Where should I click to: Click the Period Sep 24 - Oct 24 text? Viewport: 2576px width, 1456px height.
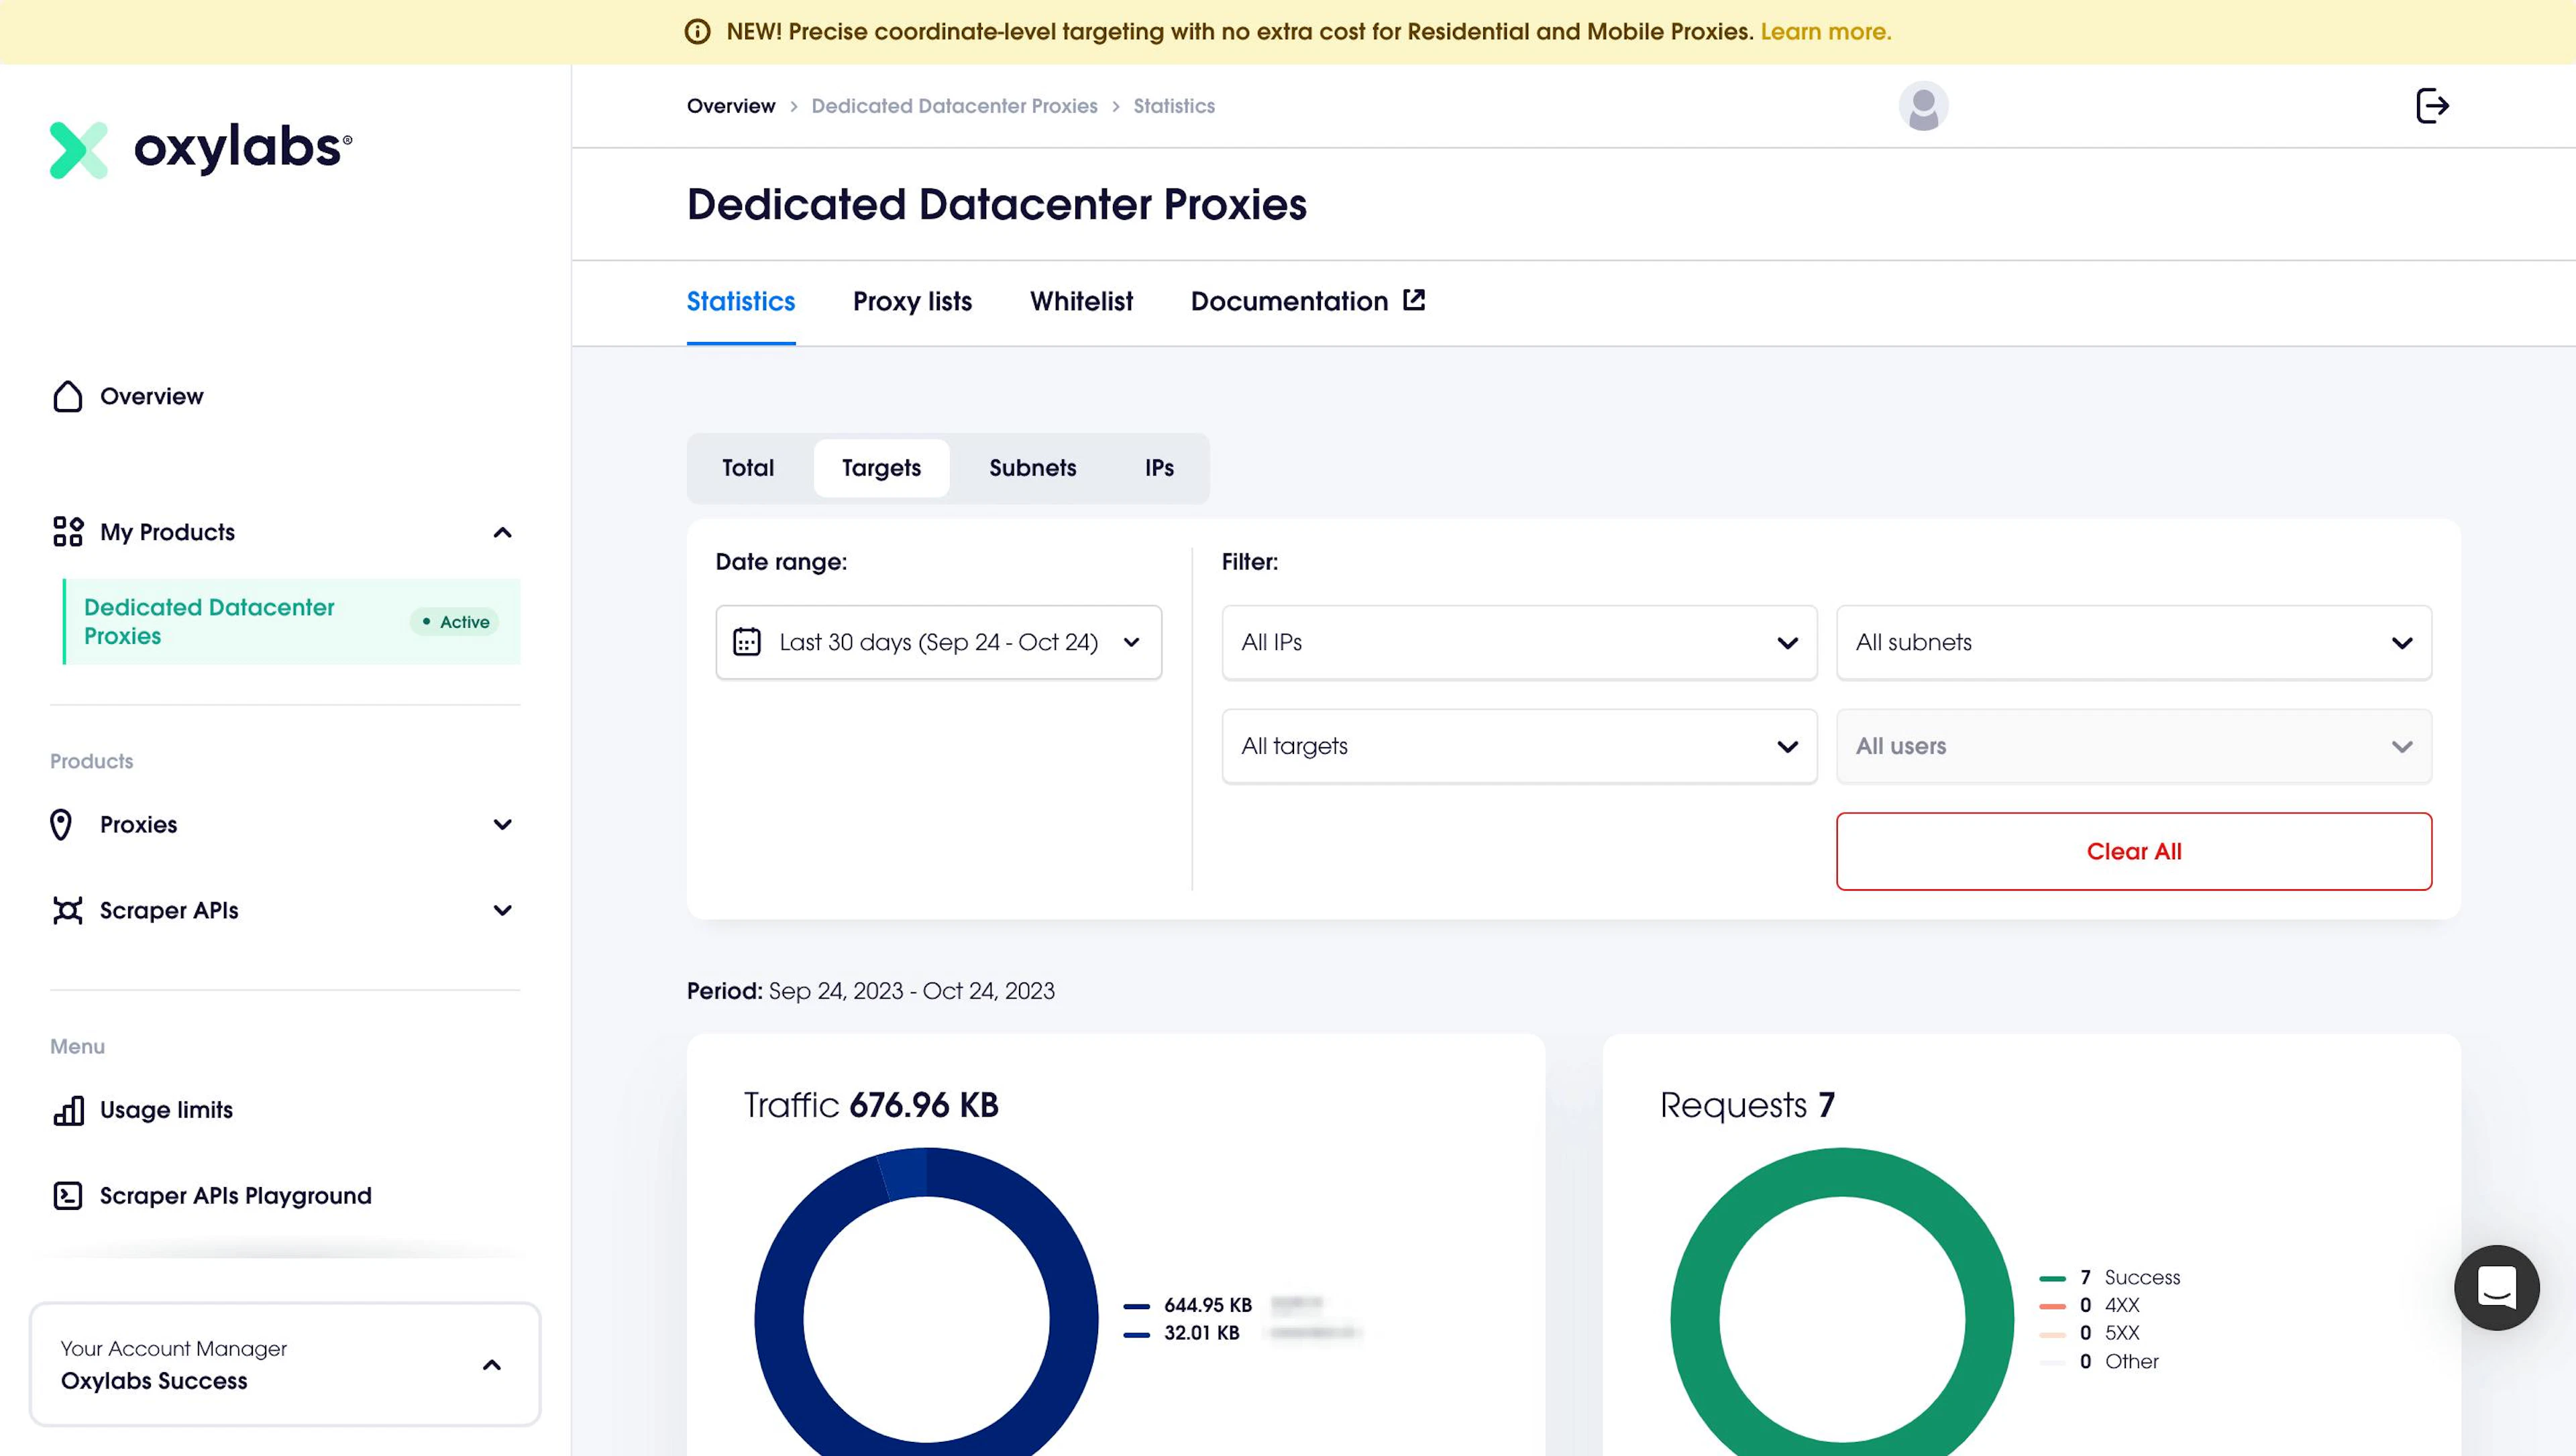870,991
